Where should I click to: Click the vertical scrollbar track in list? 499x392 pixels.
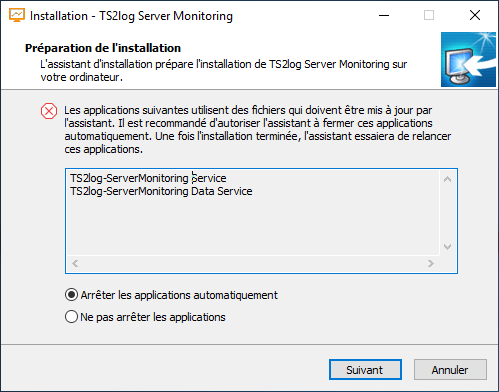coord(448,213)
